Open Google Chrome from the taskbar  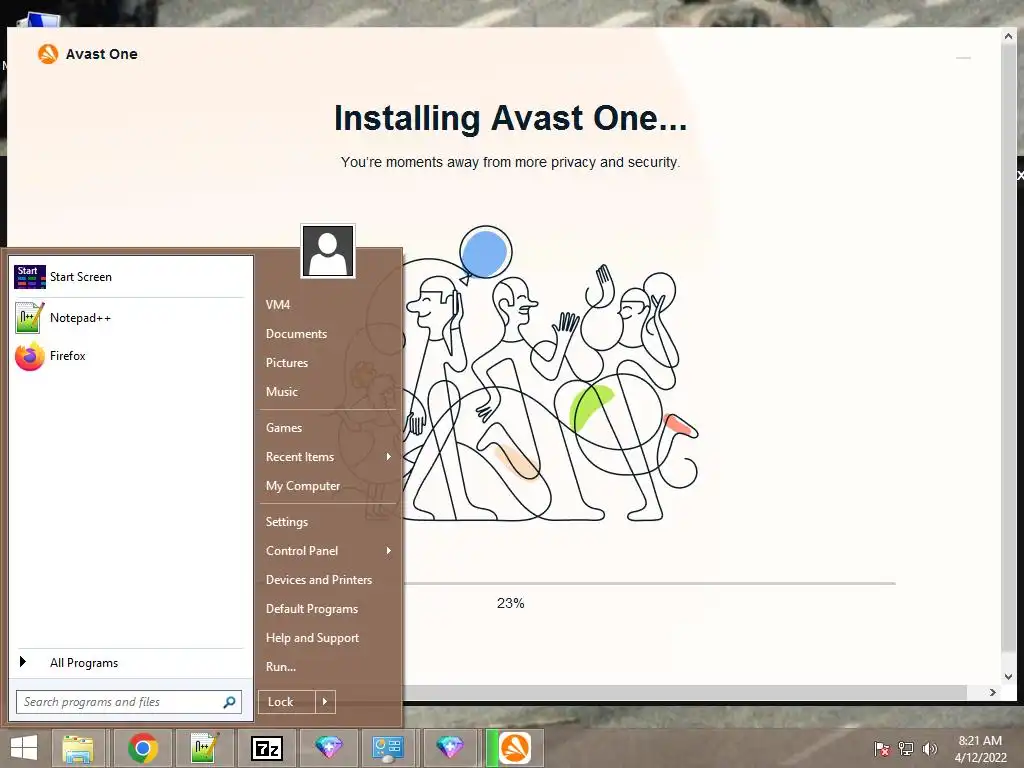[x=143, y=748]
